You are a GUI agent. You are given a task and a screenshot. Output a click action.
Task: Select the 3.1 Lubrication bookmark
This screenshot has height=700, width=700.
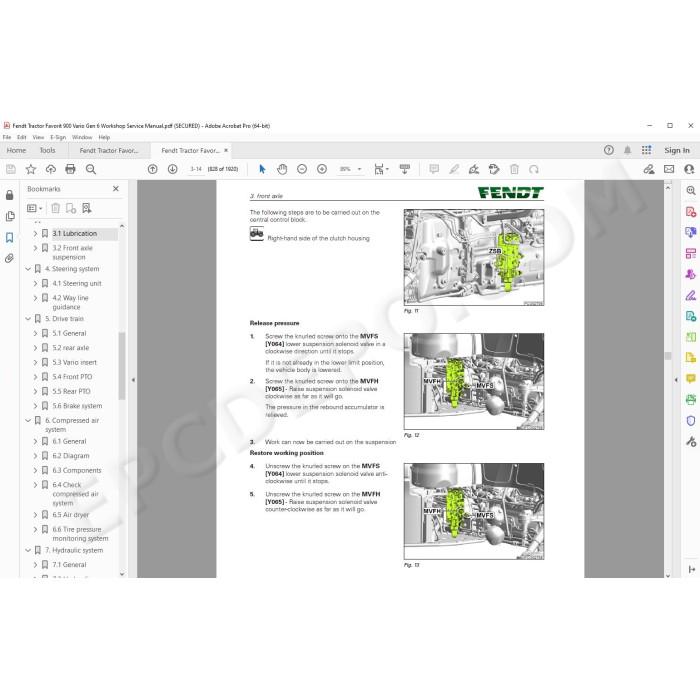click(75, 233)
